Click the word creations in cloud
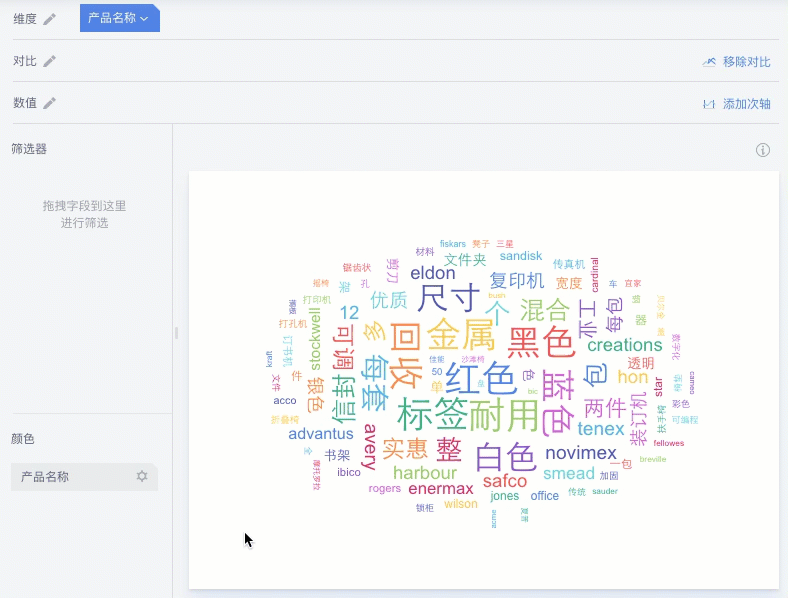This screenshot has height=598, width=788. pyautogui.click(x=625, y=345)
